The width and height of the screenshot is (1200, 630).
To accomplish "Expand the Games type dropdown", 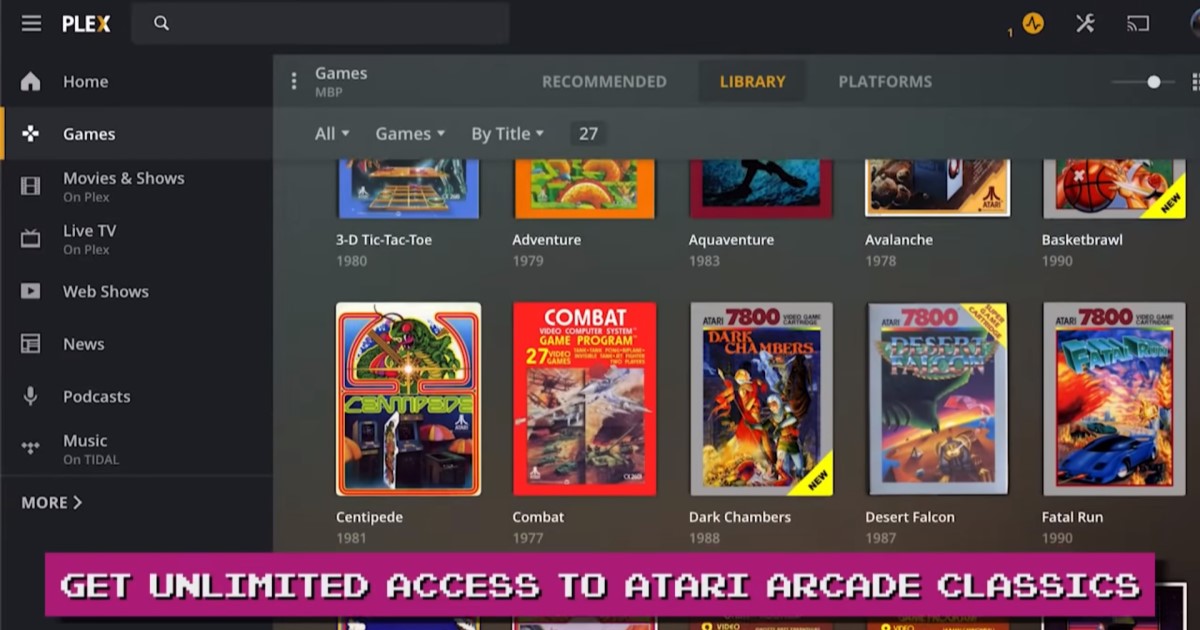I will (410, 134).
